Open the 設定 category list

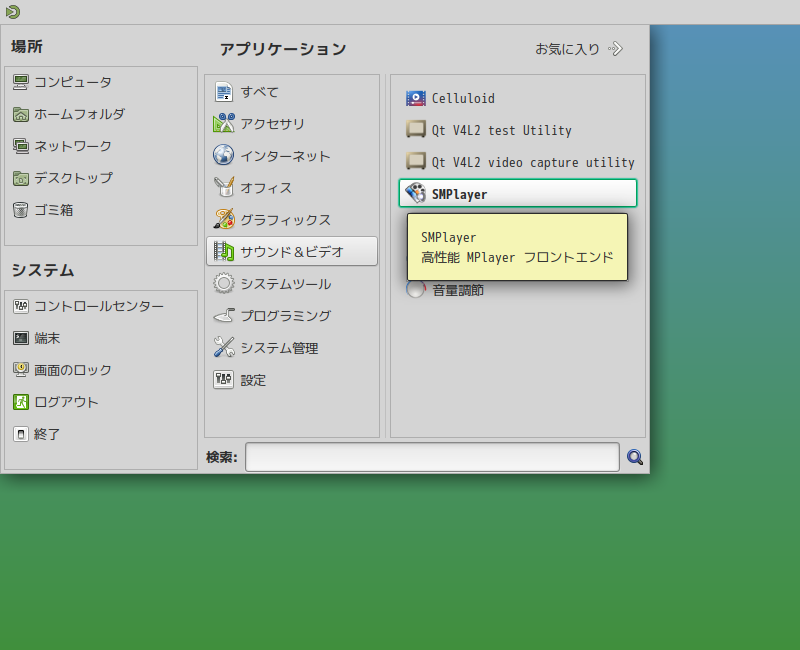pyautogui.click(x=253, y=380)
